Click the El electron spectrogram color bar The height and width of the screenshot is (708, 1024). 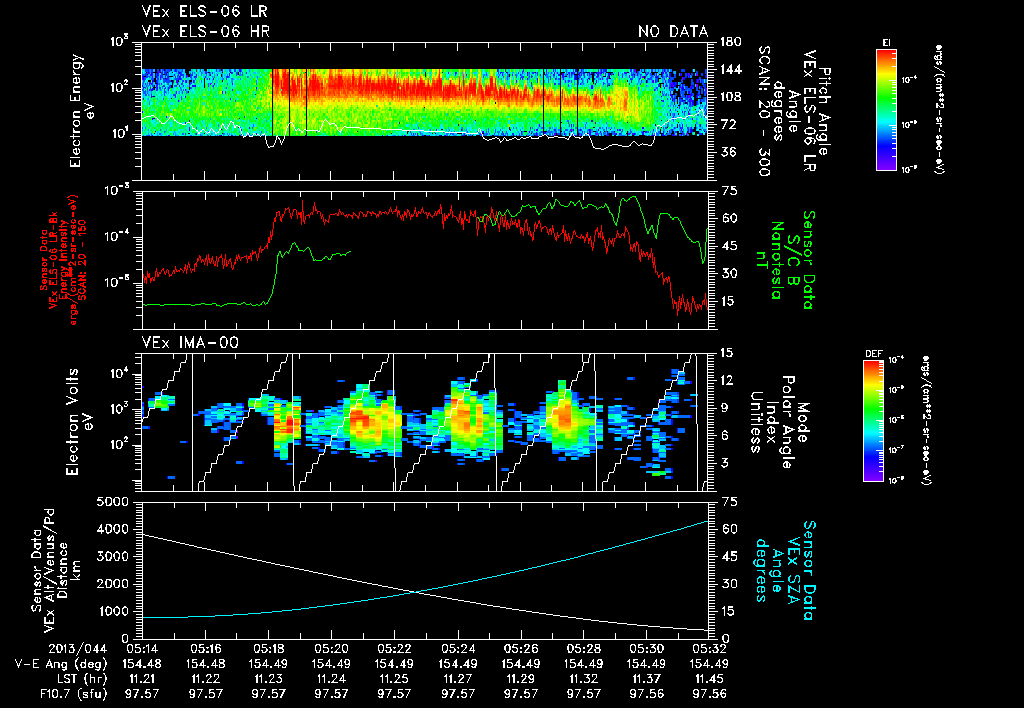pos(886,108)
